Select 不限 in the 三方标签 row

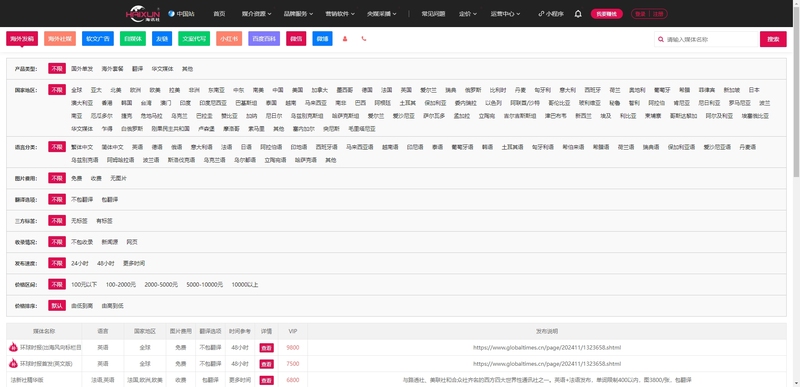[57, 221]
